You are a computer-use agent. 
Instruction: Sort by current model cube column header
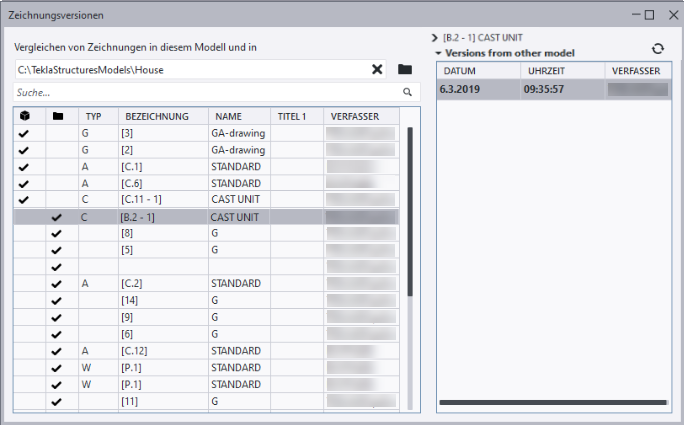click(x=25, y=116)
